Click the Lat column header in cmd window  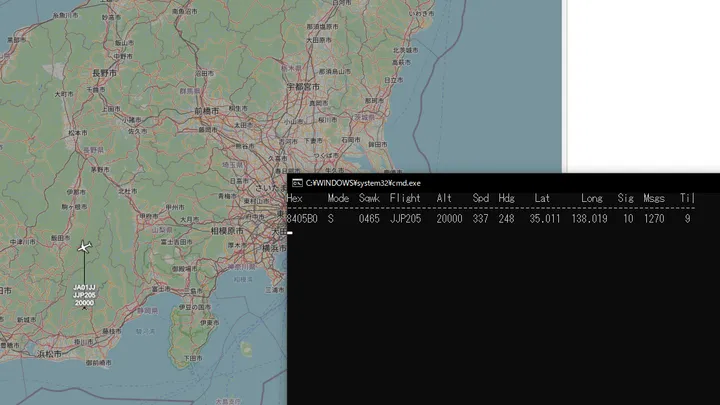[x=542, y=198]
